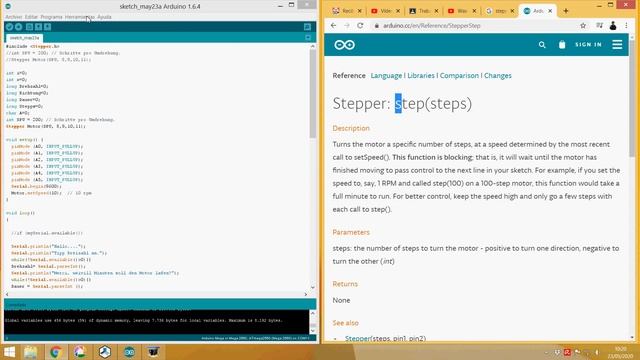
Task: Click the Chrome icon in the taskbar
Action: pyautogui.click(x=56, y=352)
